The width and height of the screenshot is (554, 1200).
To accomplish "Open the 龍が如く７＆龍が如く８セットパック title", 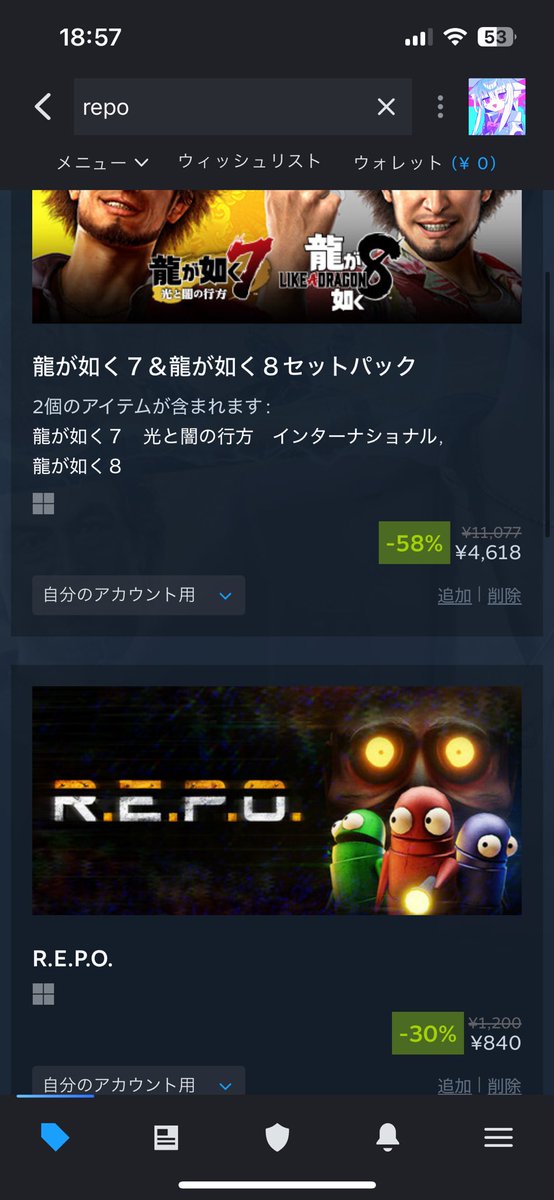I will tap(224, 366).
